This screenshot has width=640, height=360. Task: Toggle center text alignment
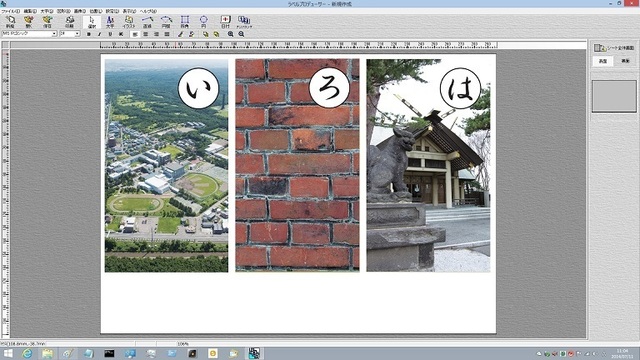(x=146, y=34)
